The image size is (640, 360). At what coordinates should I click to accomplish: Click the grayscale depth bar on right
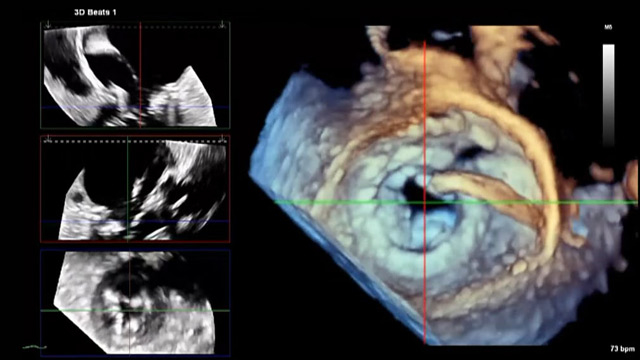click(x=609, y=95)
